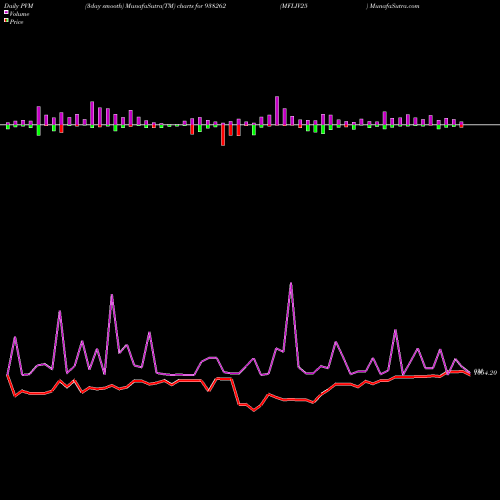Click the green-red Price legend swatch
The width and height of the screenshot is (500, 500).
click(x=6, y=21)
